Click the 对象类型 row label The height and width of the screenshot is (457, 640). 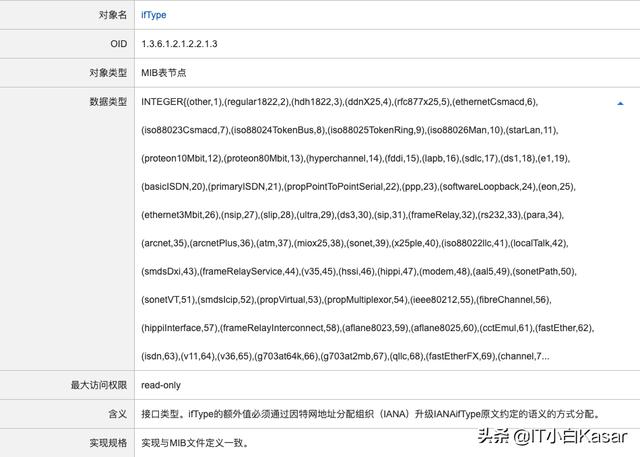point(108,73)
